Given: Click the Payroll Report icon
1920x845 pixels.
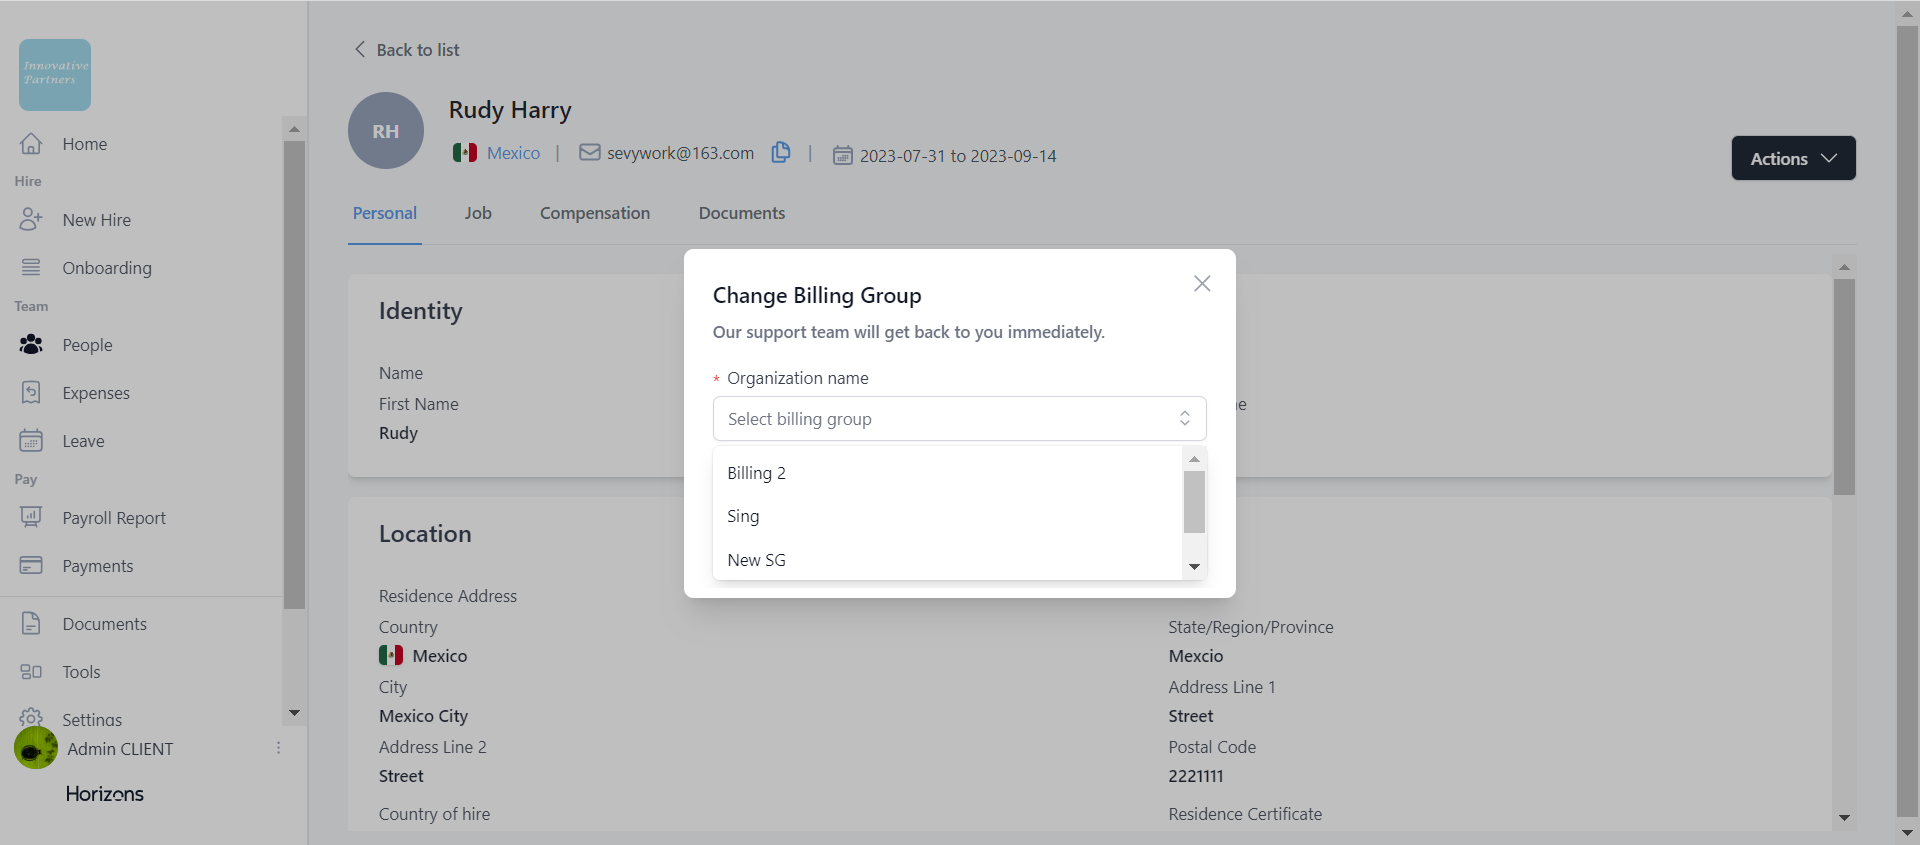Looking at the screenshot, I should pyautogui.click(x=31, y=518).
